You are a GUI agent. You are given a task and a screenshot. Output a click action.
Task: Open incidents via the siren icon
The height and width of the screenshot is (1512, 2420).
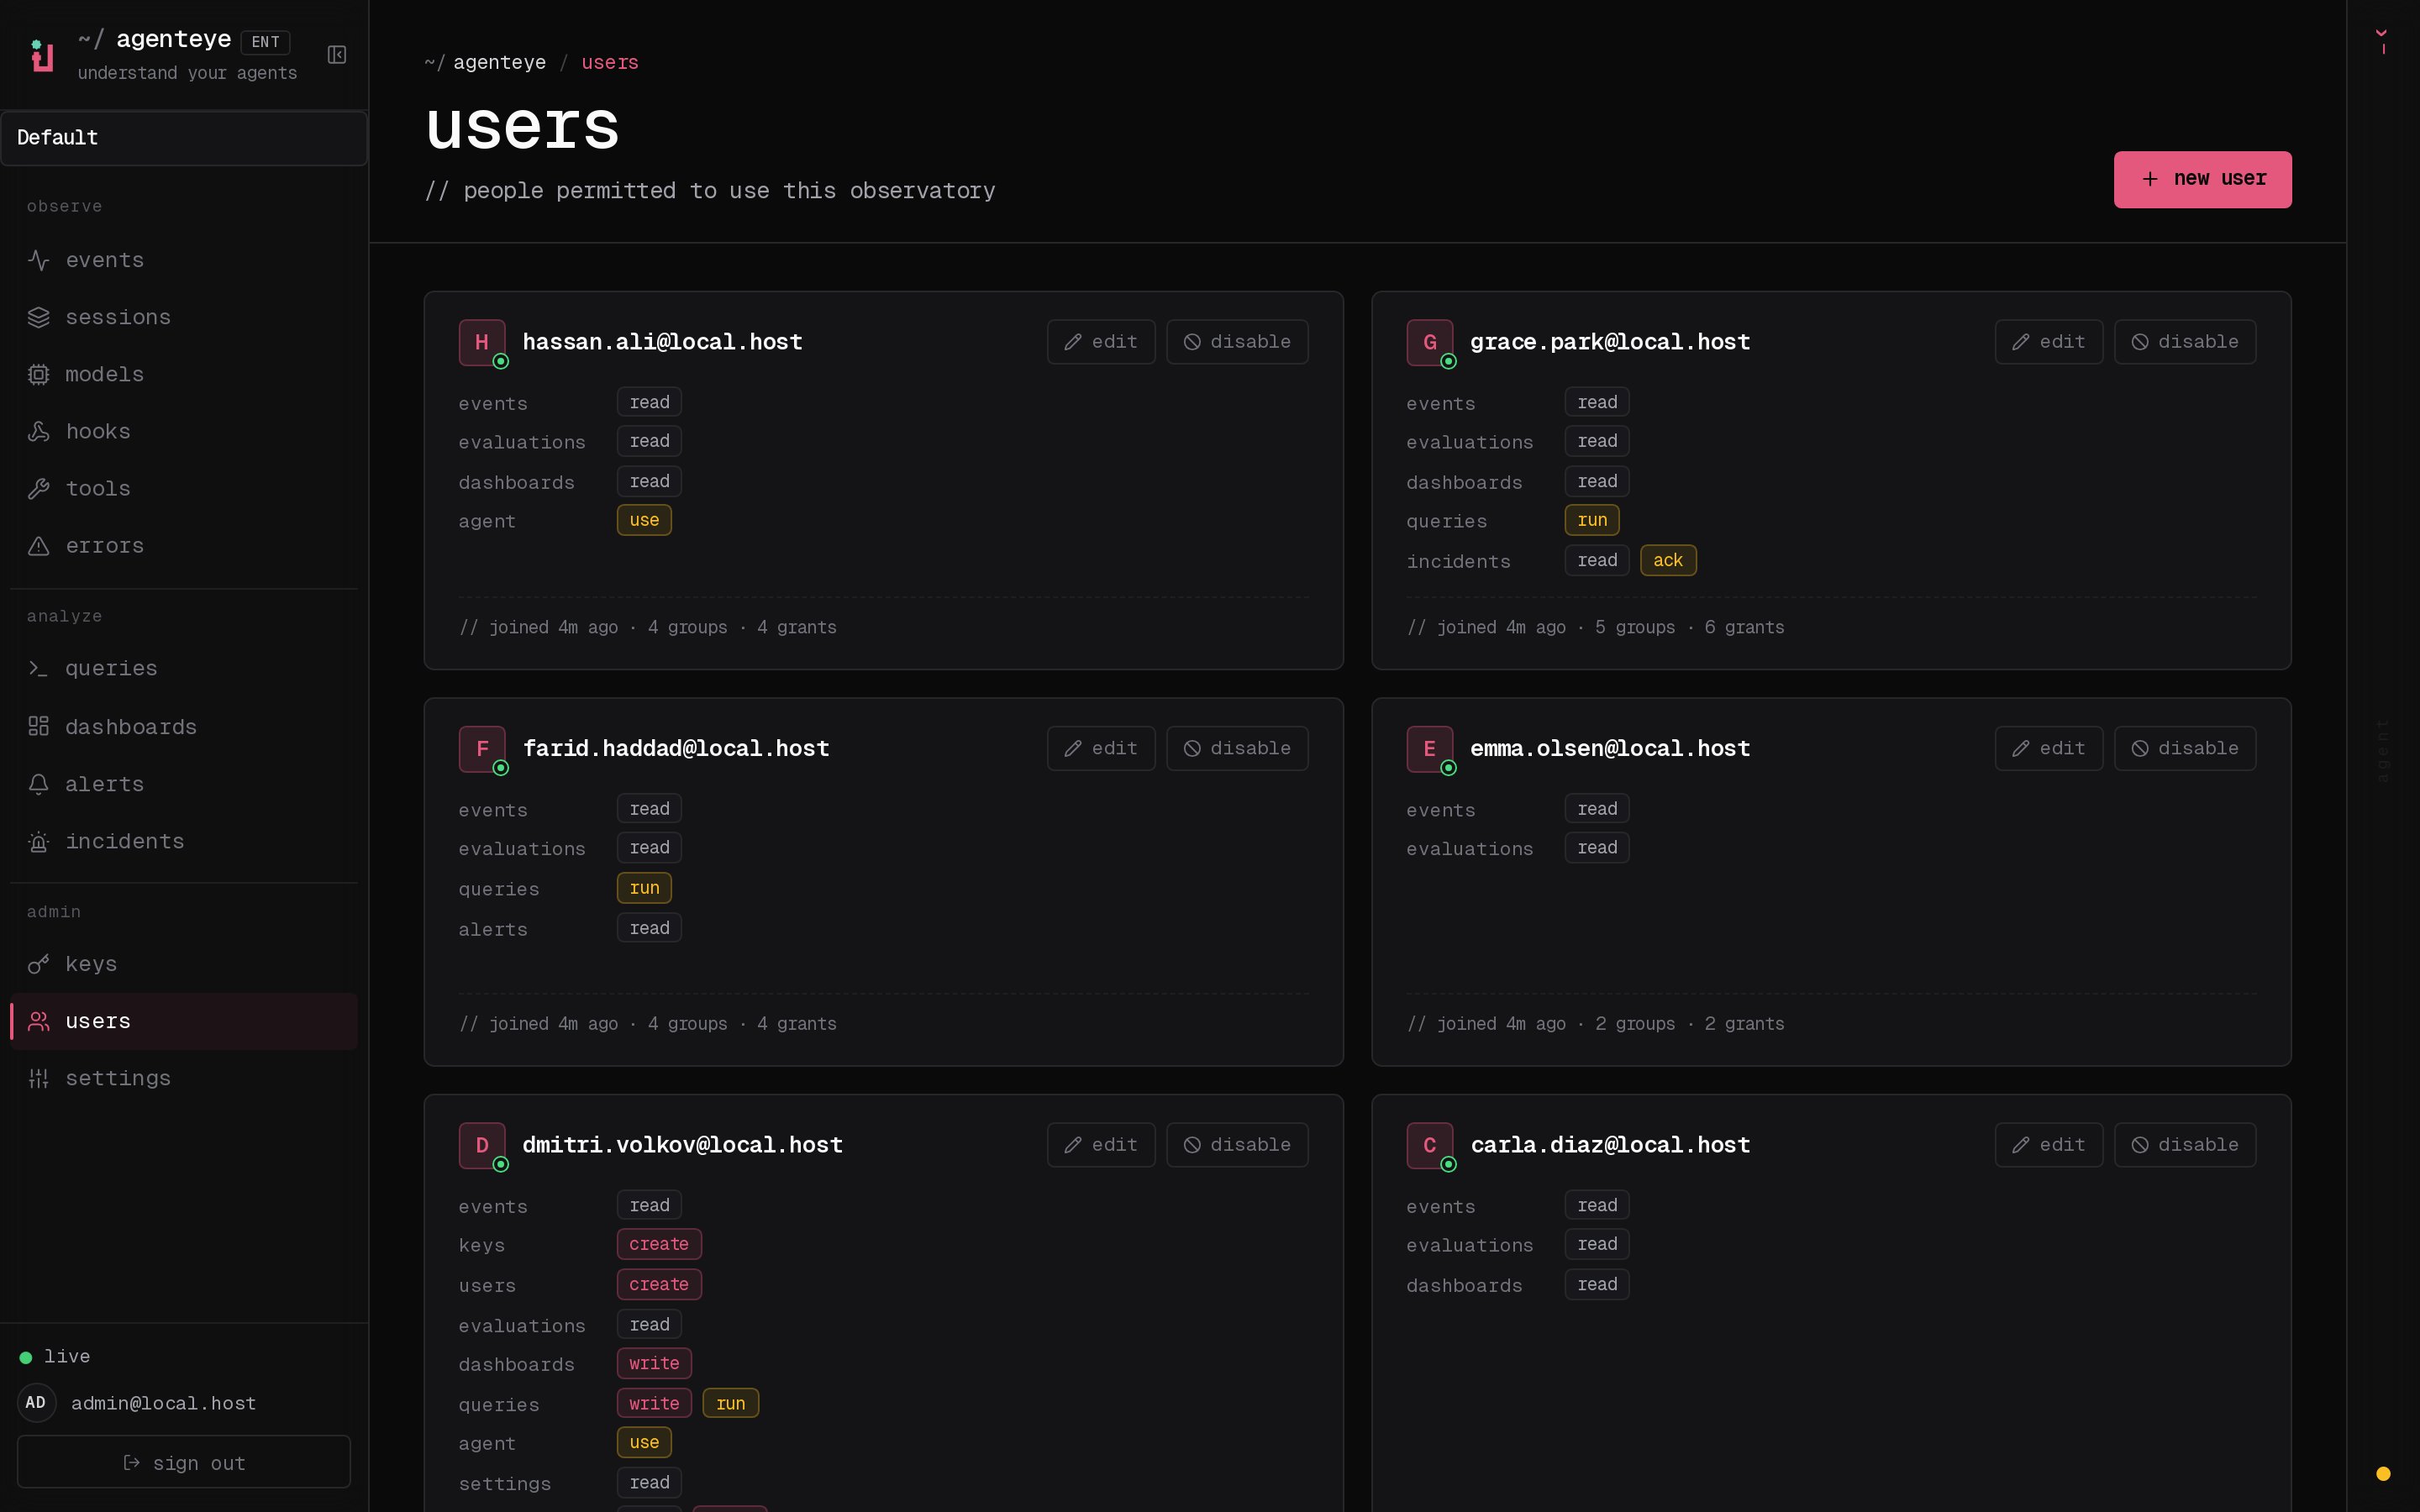(39, 841)
